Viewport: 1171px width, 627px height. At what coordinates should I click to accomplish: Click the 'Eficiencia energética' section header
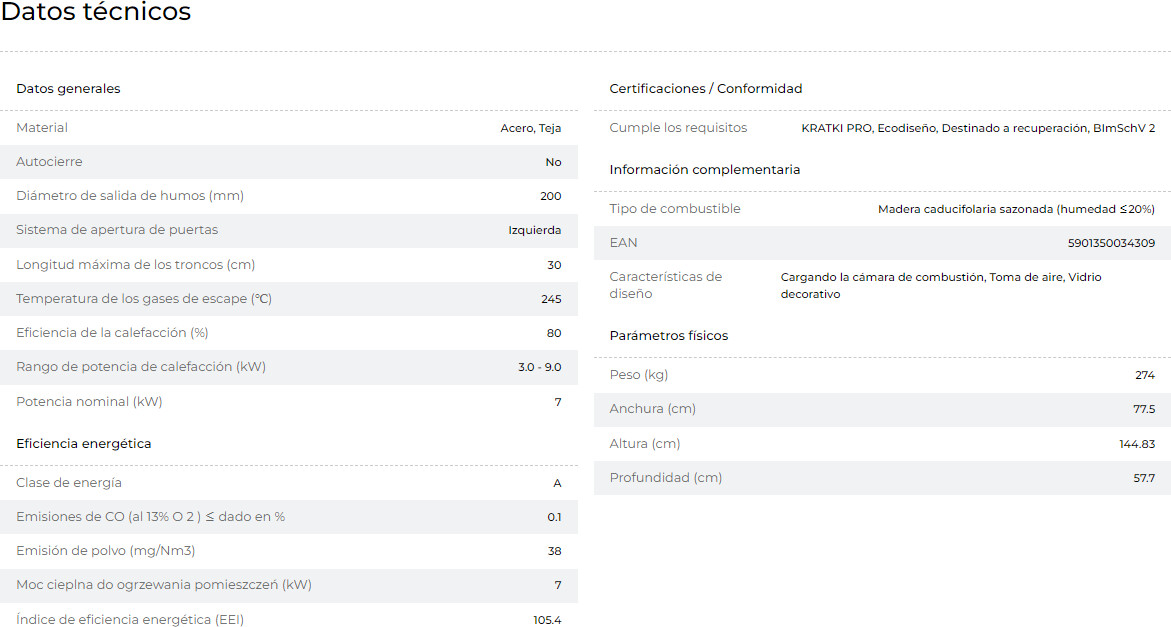tap(84, 444)
